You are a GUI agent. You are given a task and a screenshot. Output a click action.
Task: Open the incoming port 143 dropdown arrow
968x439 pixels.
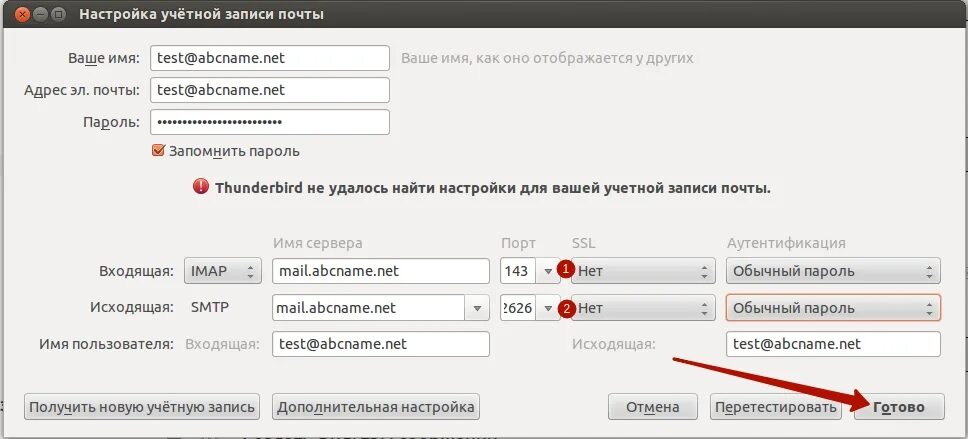pyautogui.click(x=548, y=271)
